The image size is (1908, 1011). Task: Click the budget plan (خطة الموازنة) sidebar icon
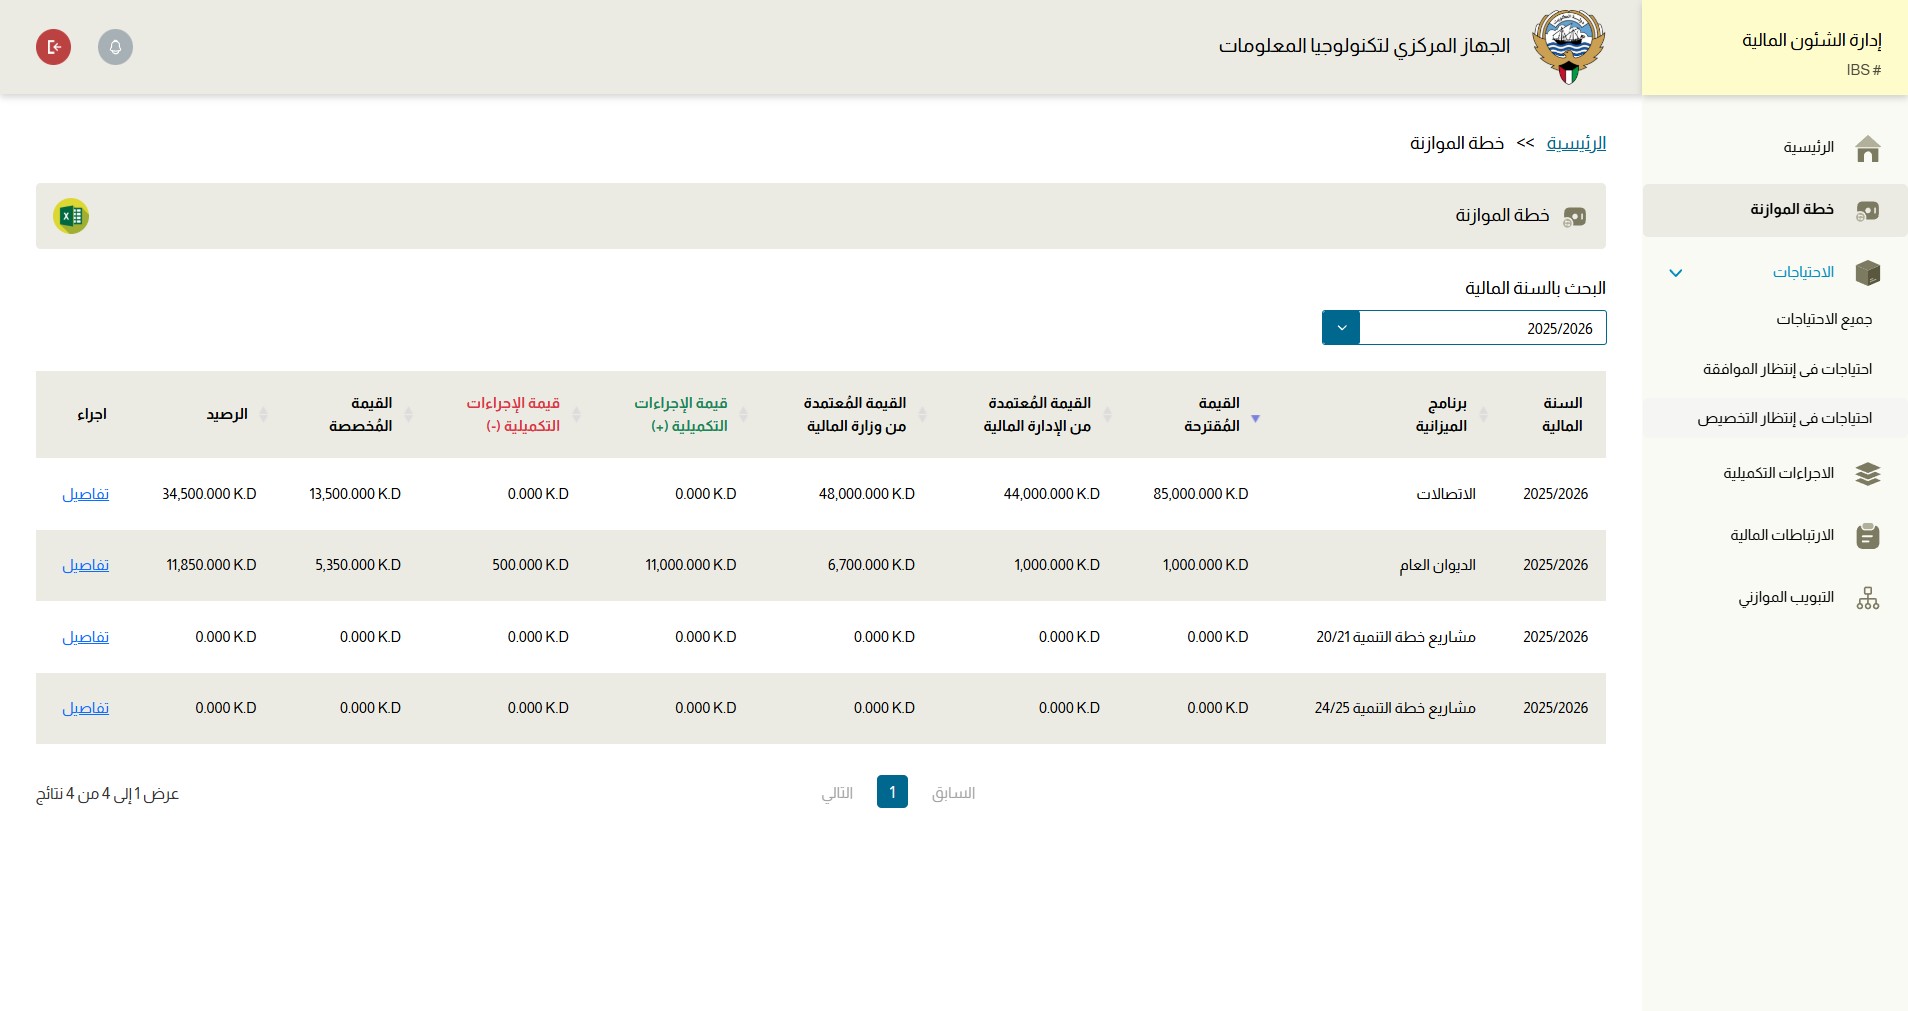coord(1869,209)
